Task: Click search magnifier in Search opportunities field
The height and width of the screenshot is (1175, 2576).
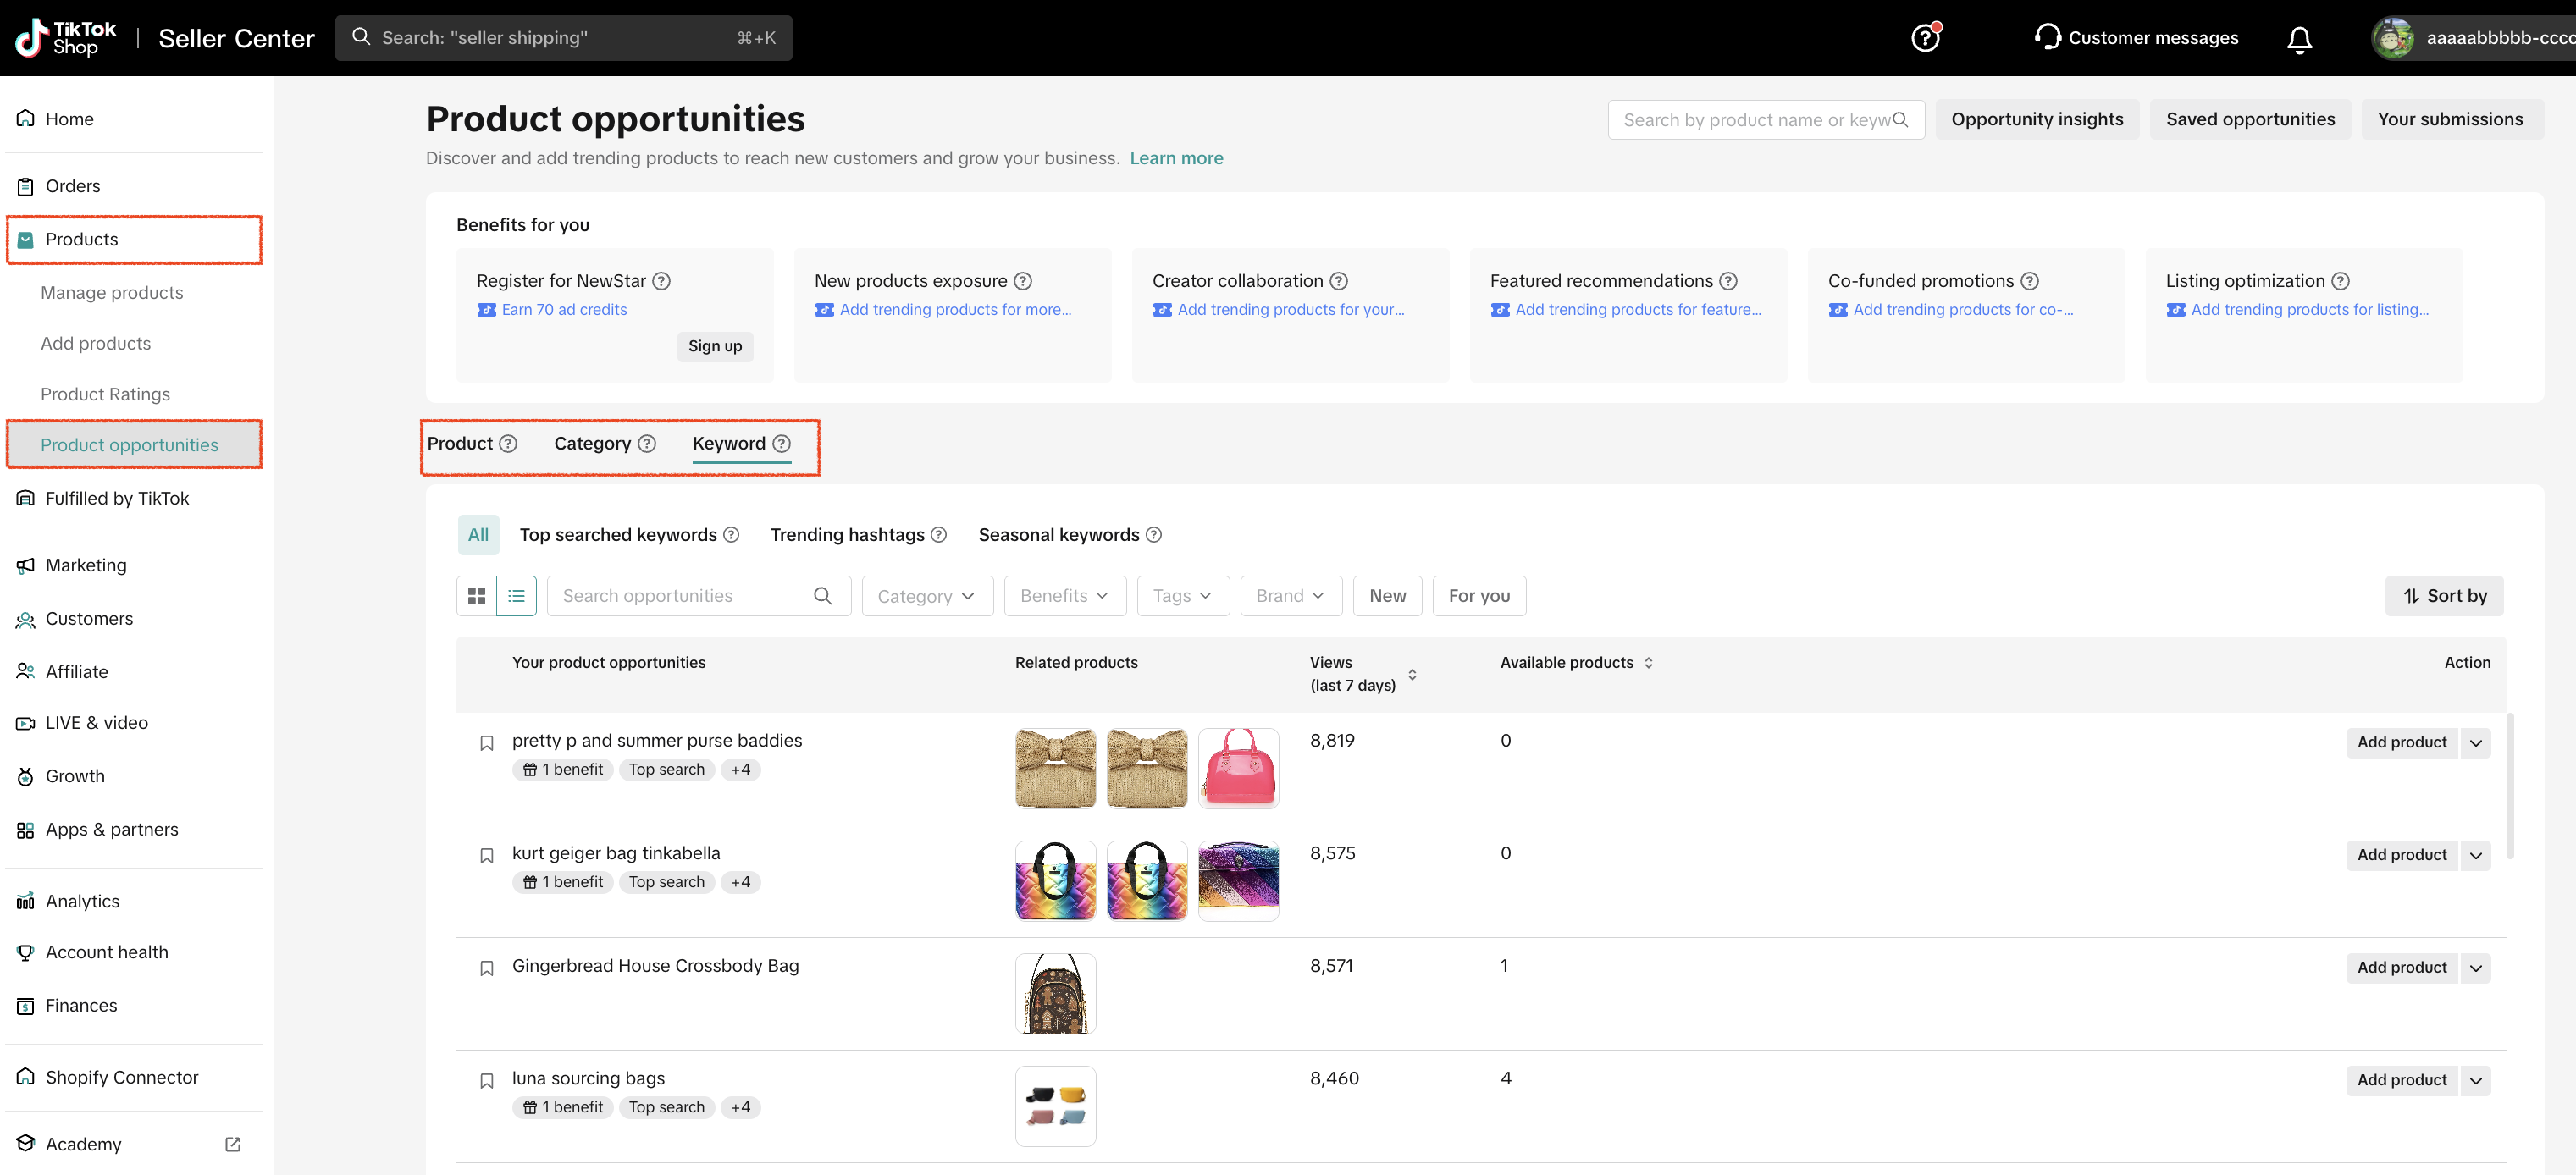Action: (x=822, y=596)
